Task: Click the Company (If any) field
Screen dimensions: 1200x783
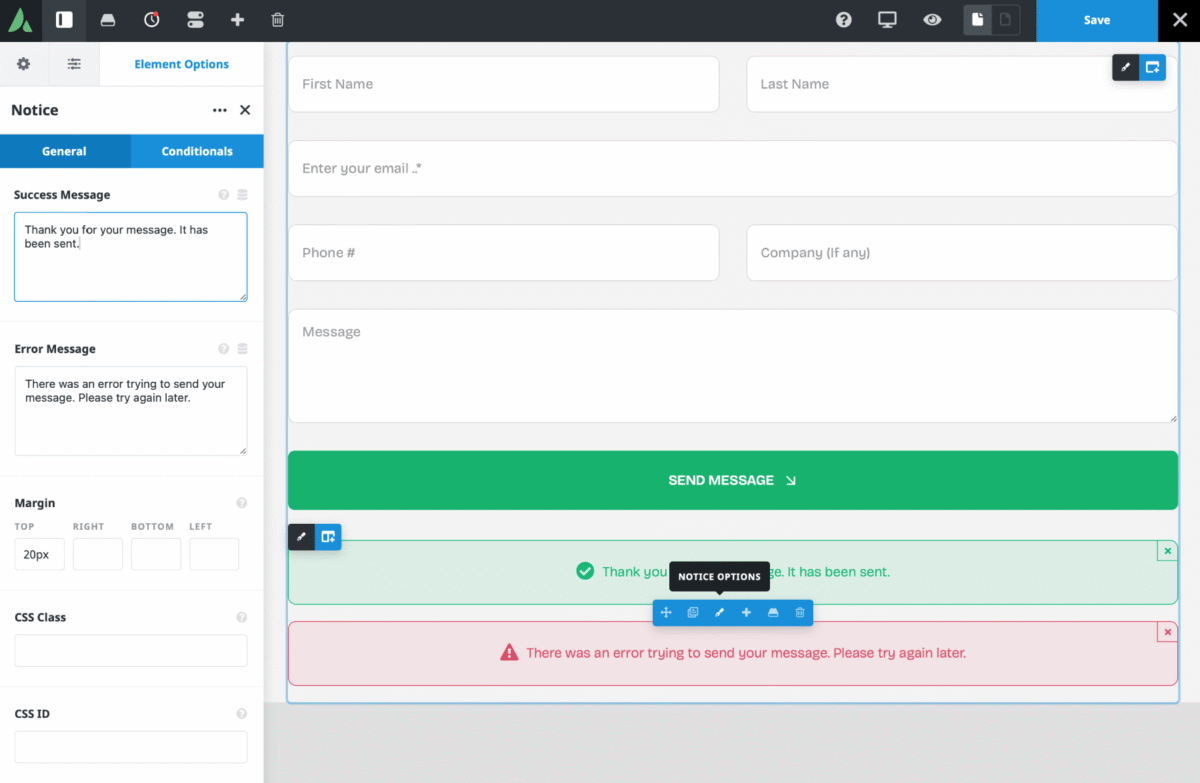Action: tap(962, 252)
